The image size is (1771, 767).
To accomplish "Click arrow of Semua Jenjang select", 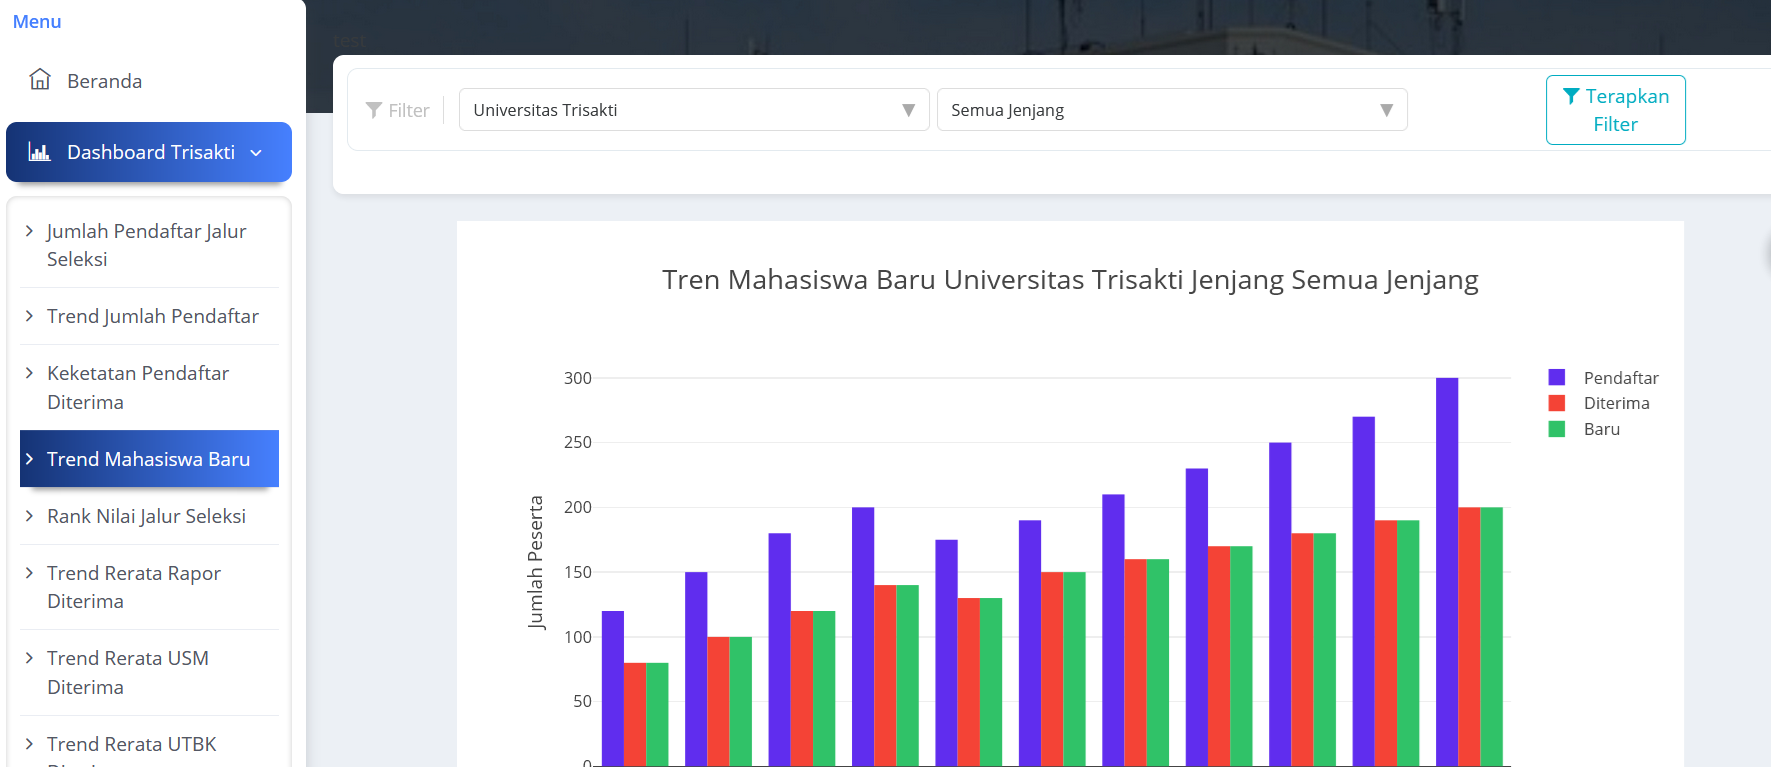I will click(x=1386, y=110).
